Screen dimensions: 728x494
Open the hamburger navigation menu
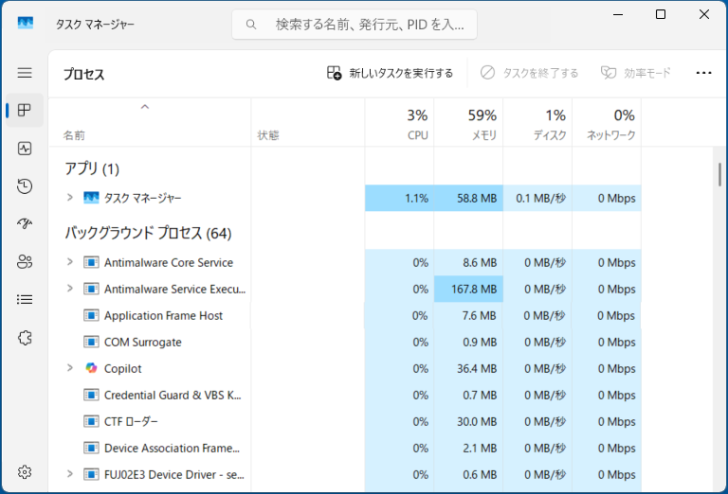[x=25, y=73]
